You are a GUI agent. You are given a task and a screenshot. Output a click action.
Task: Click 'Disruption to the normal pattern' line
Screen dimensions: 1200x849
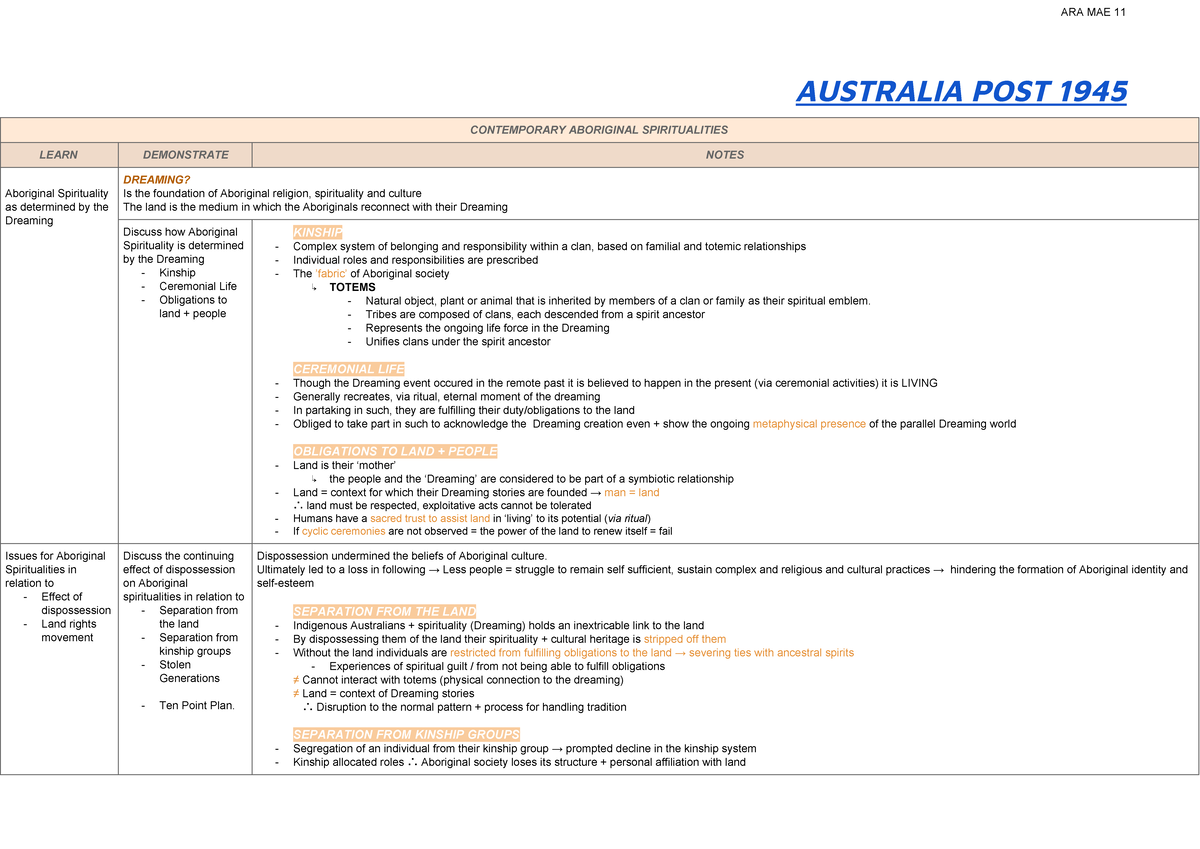tap(471, 707)
